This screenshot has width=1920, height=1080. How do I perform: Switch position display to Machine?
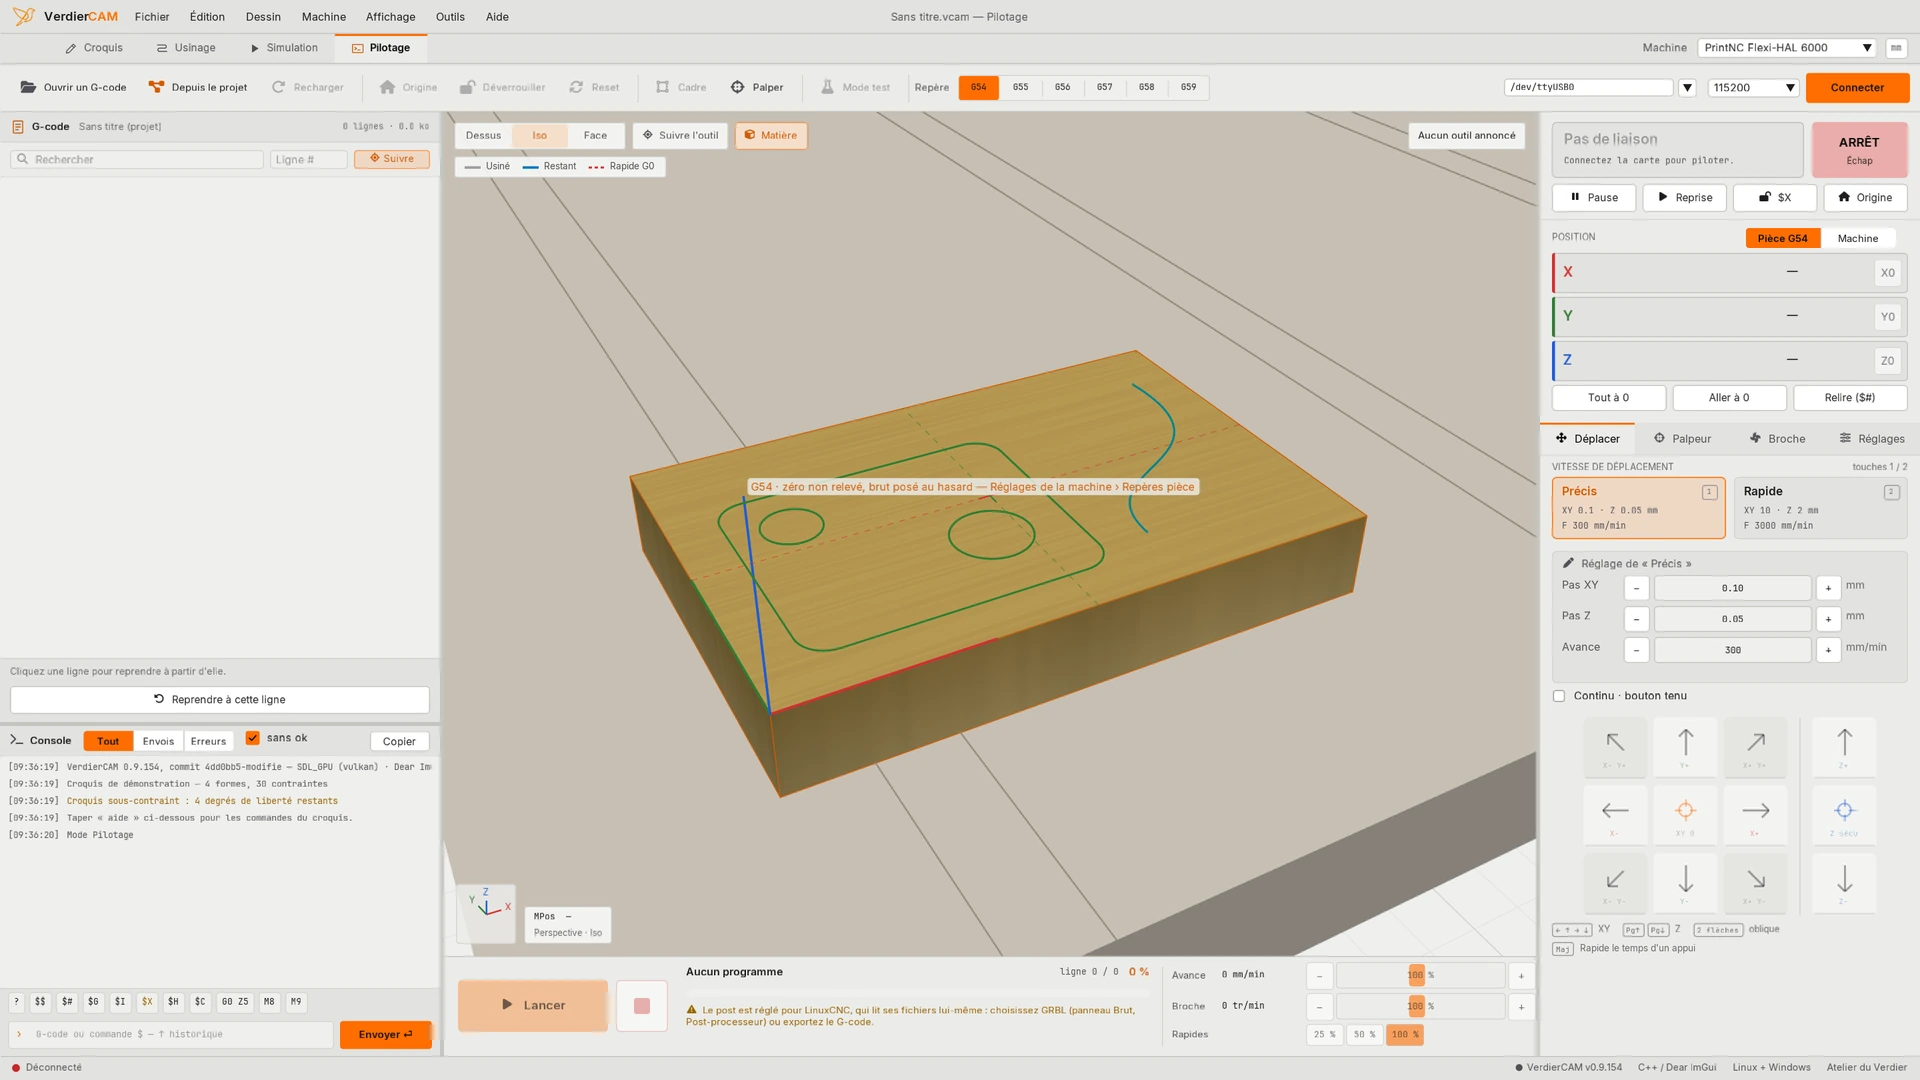click(x=1857, y=238)
